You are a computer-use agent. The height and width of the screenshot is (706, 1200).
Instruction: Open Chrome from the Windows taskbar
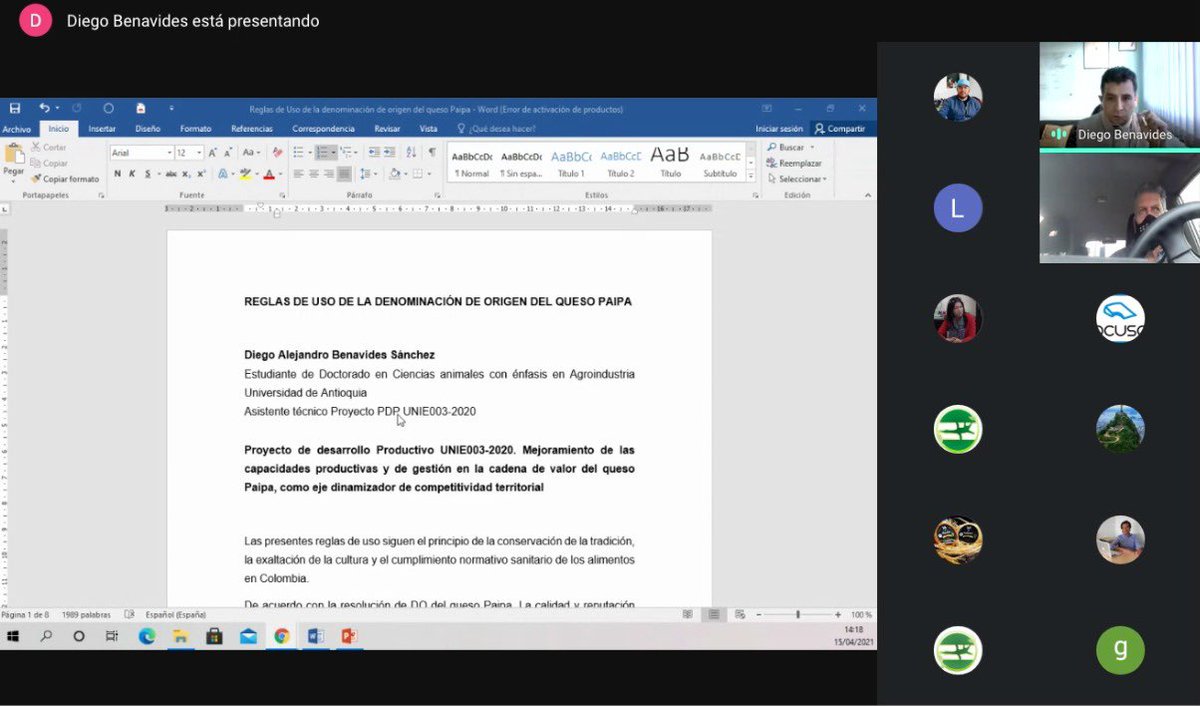282,636
